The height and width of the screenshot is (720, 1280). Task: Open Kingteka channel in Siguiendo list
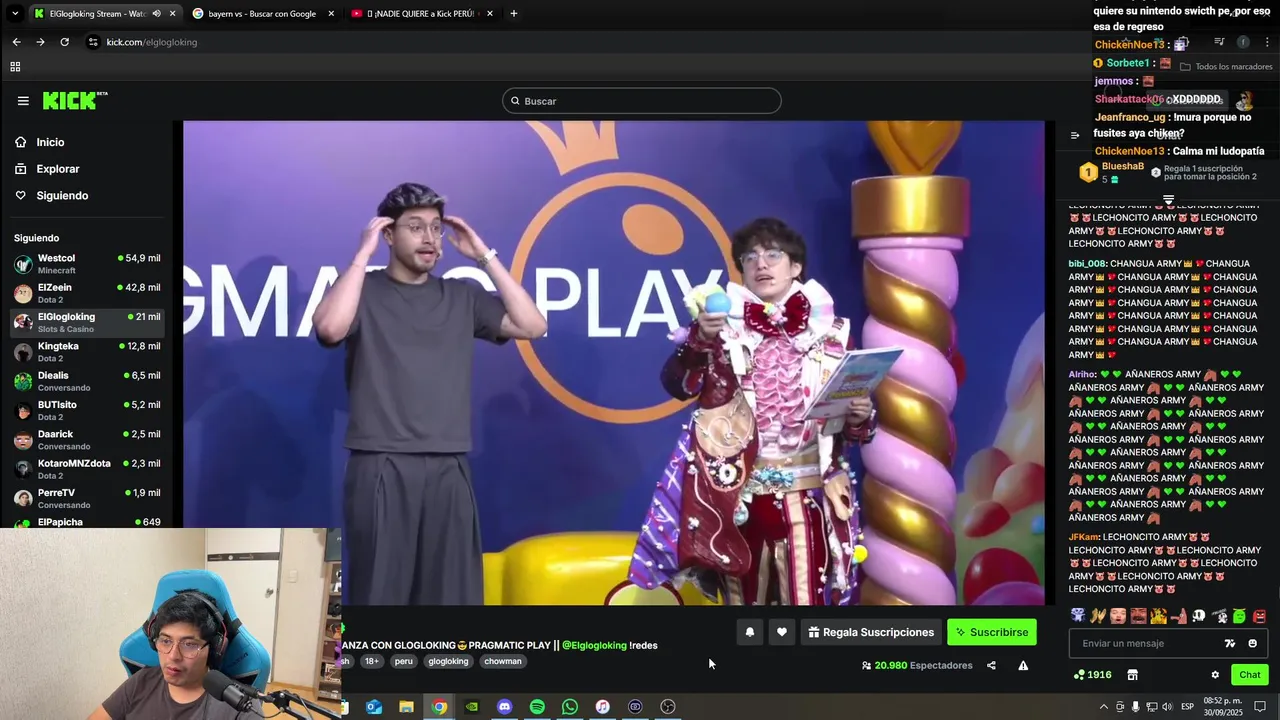86,352
